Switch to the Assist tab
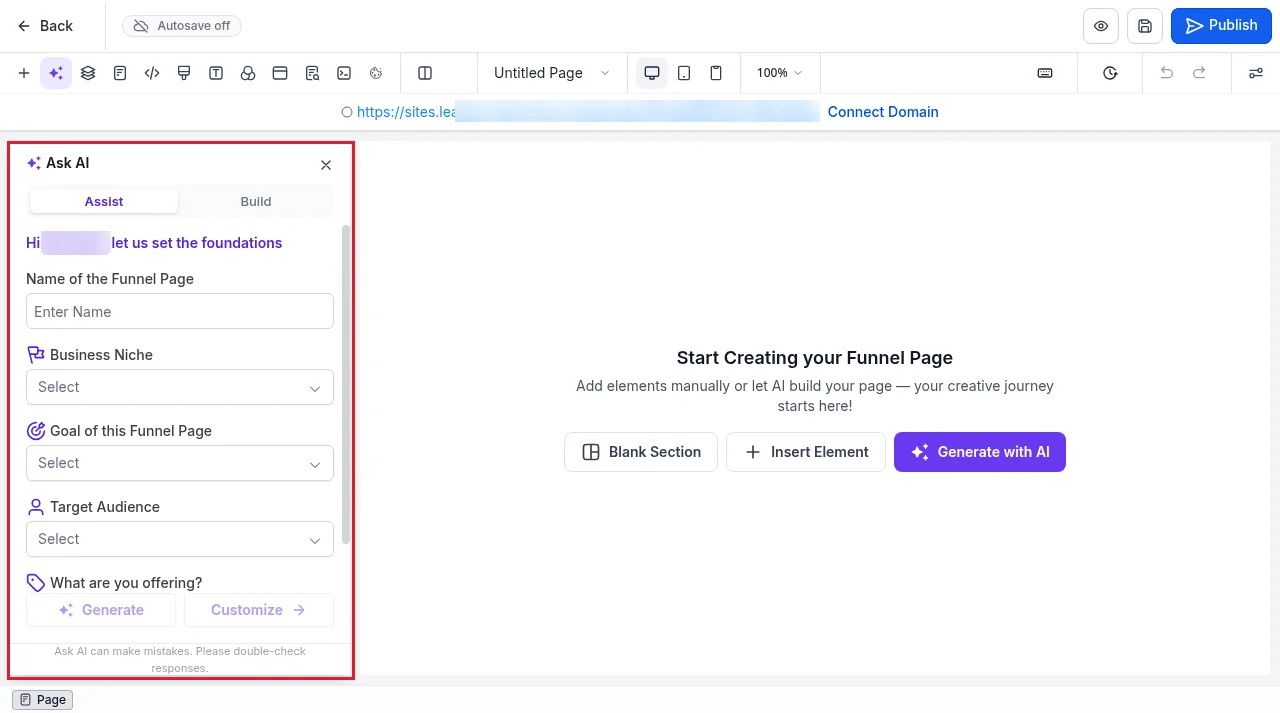This screenshot has height=713, width=1280. (x=104, y=201)
